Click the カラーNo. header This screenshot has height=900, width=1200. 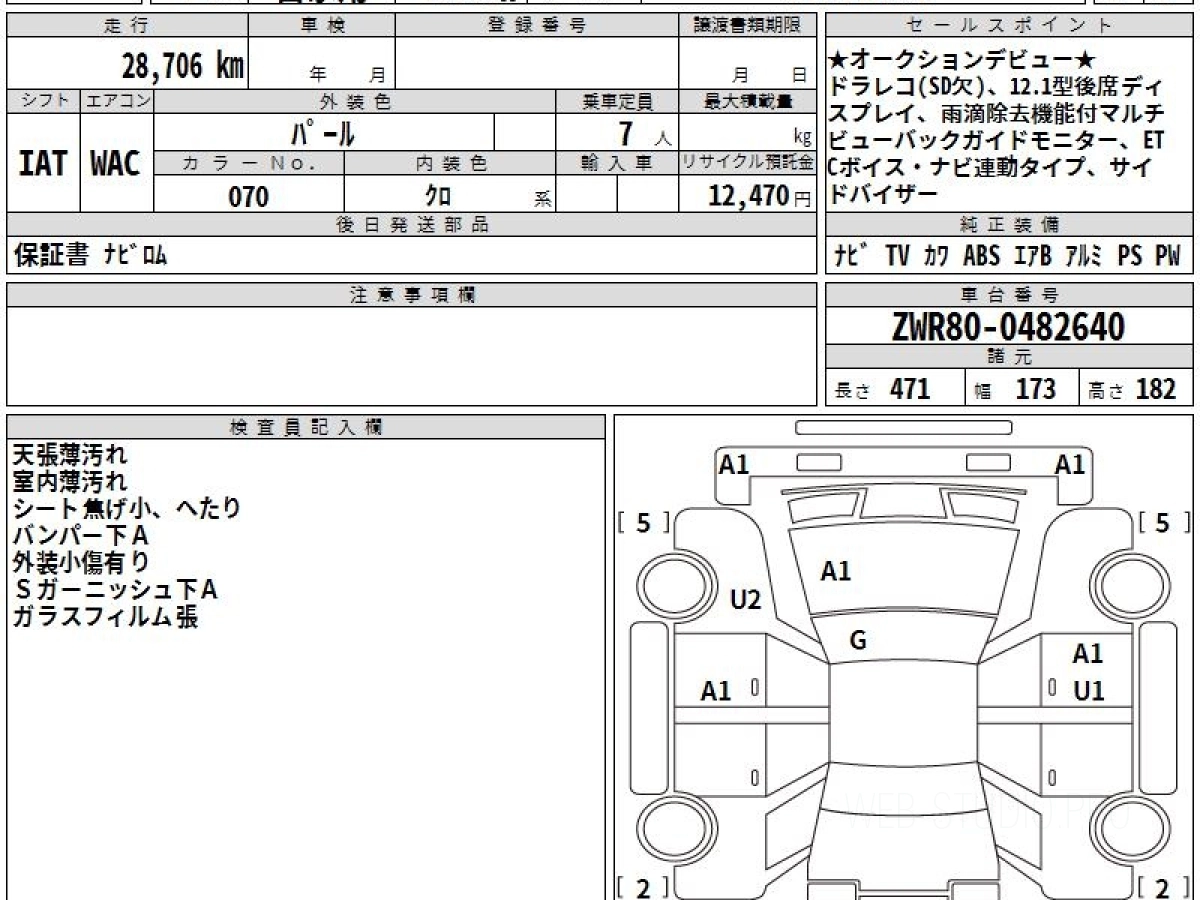click(249, 163)
